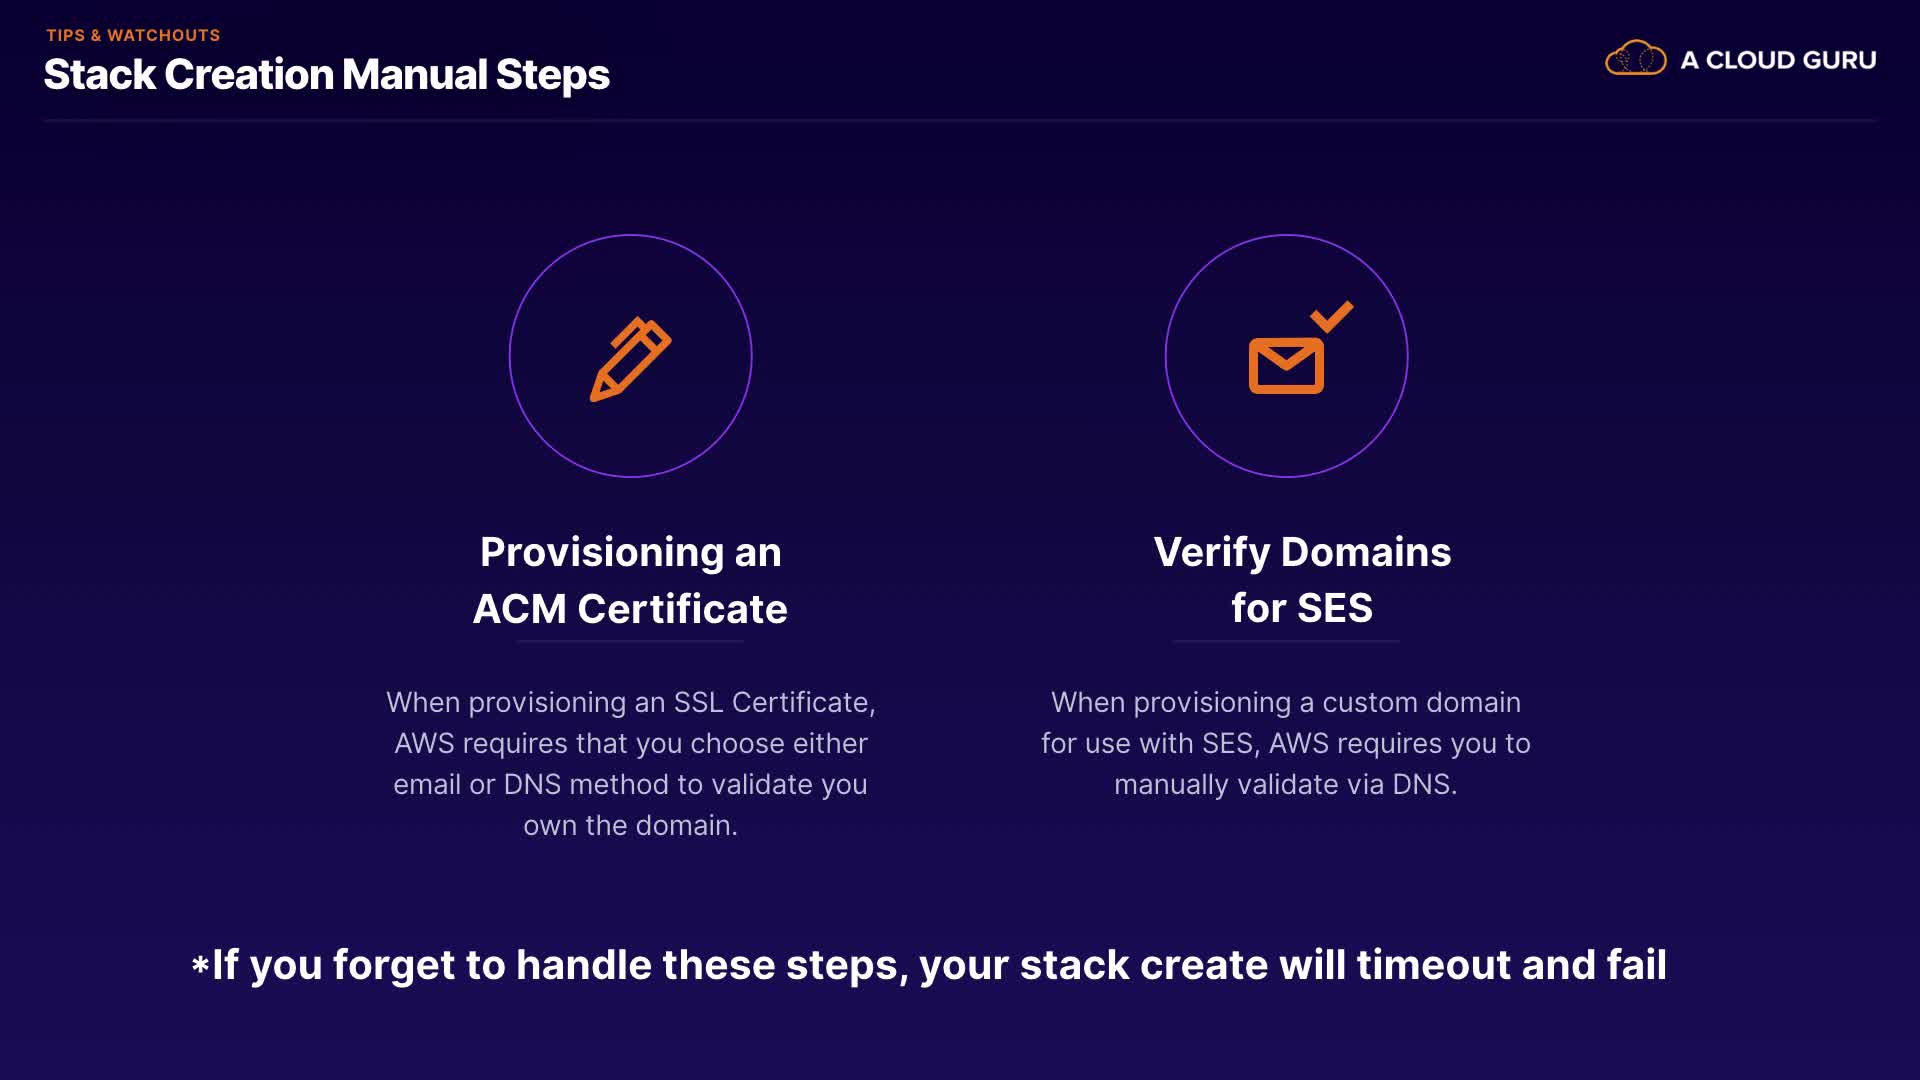Click the SSL Certificate description paragraph
Screen dimensions: 1920x1080
tap(630, 743)
